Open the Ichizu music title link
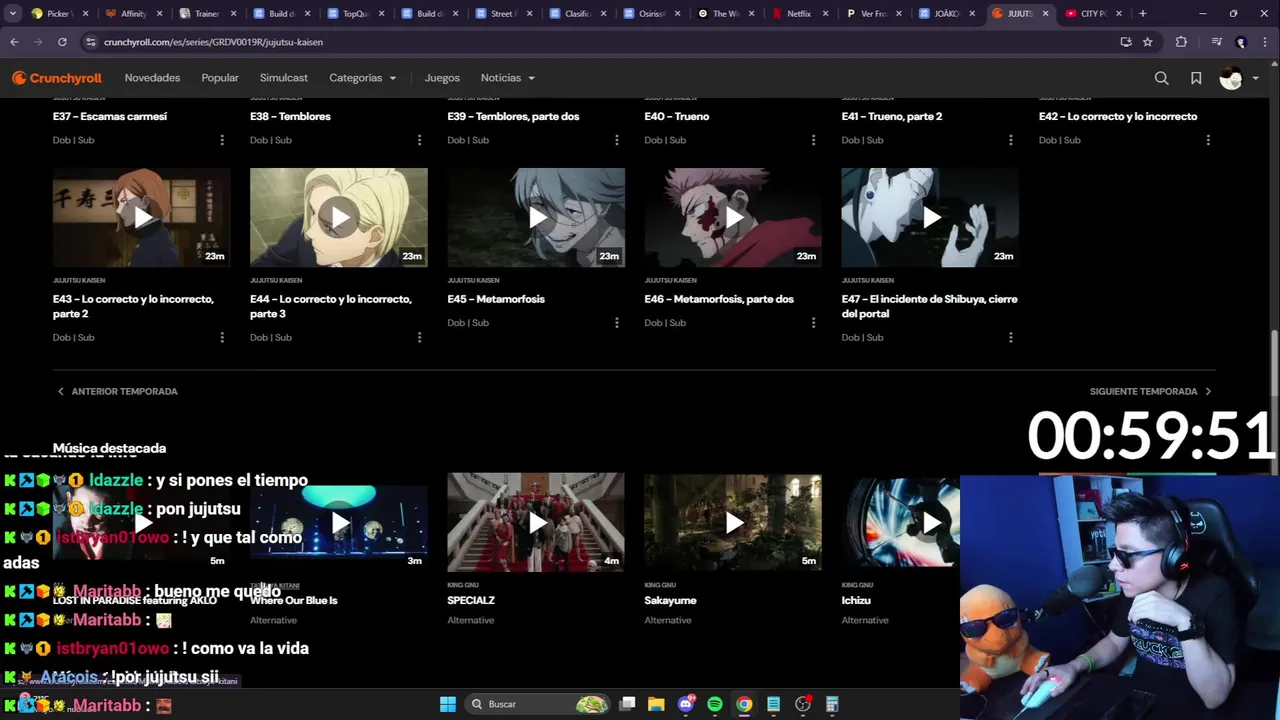 pyautogui.click(x=856, y=600)
